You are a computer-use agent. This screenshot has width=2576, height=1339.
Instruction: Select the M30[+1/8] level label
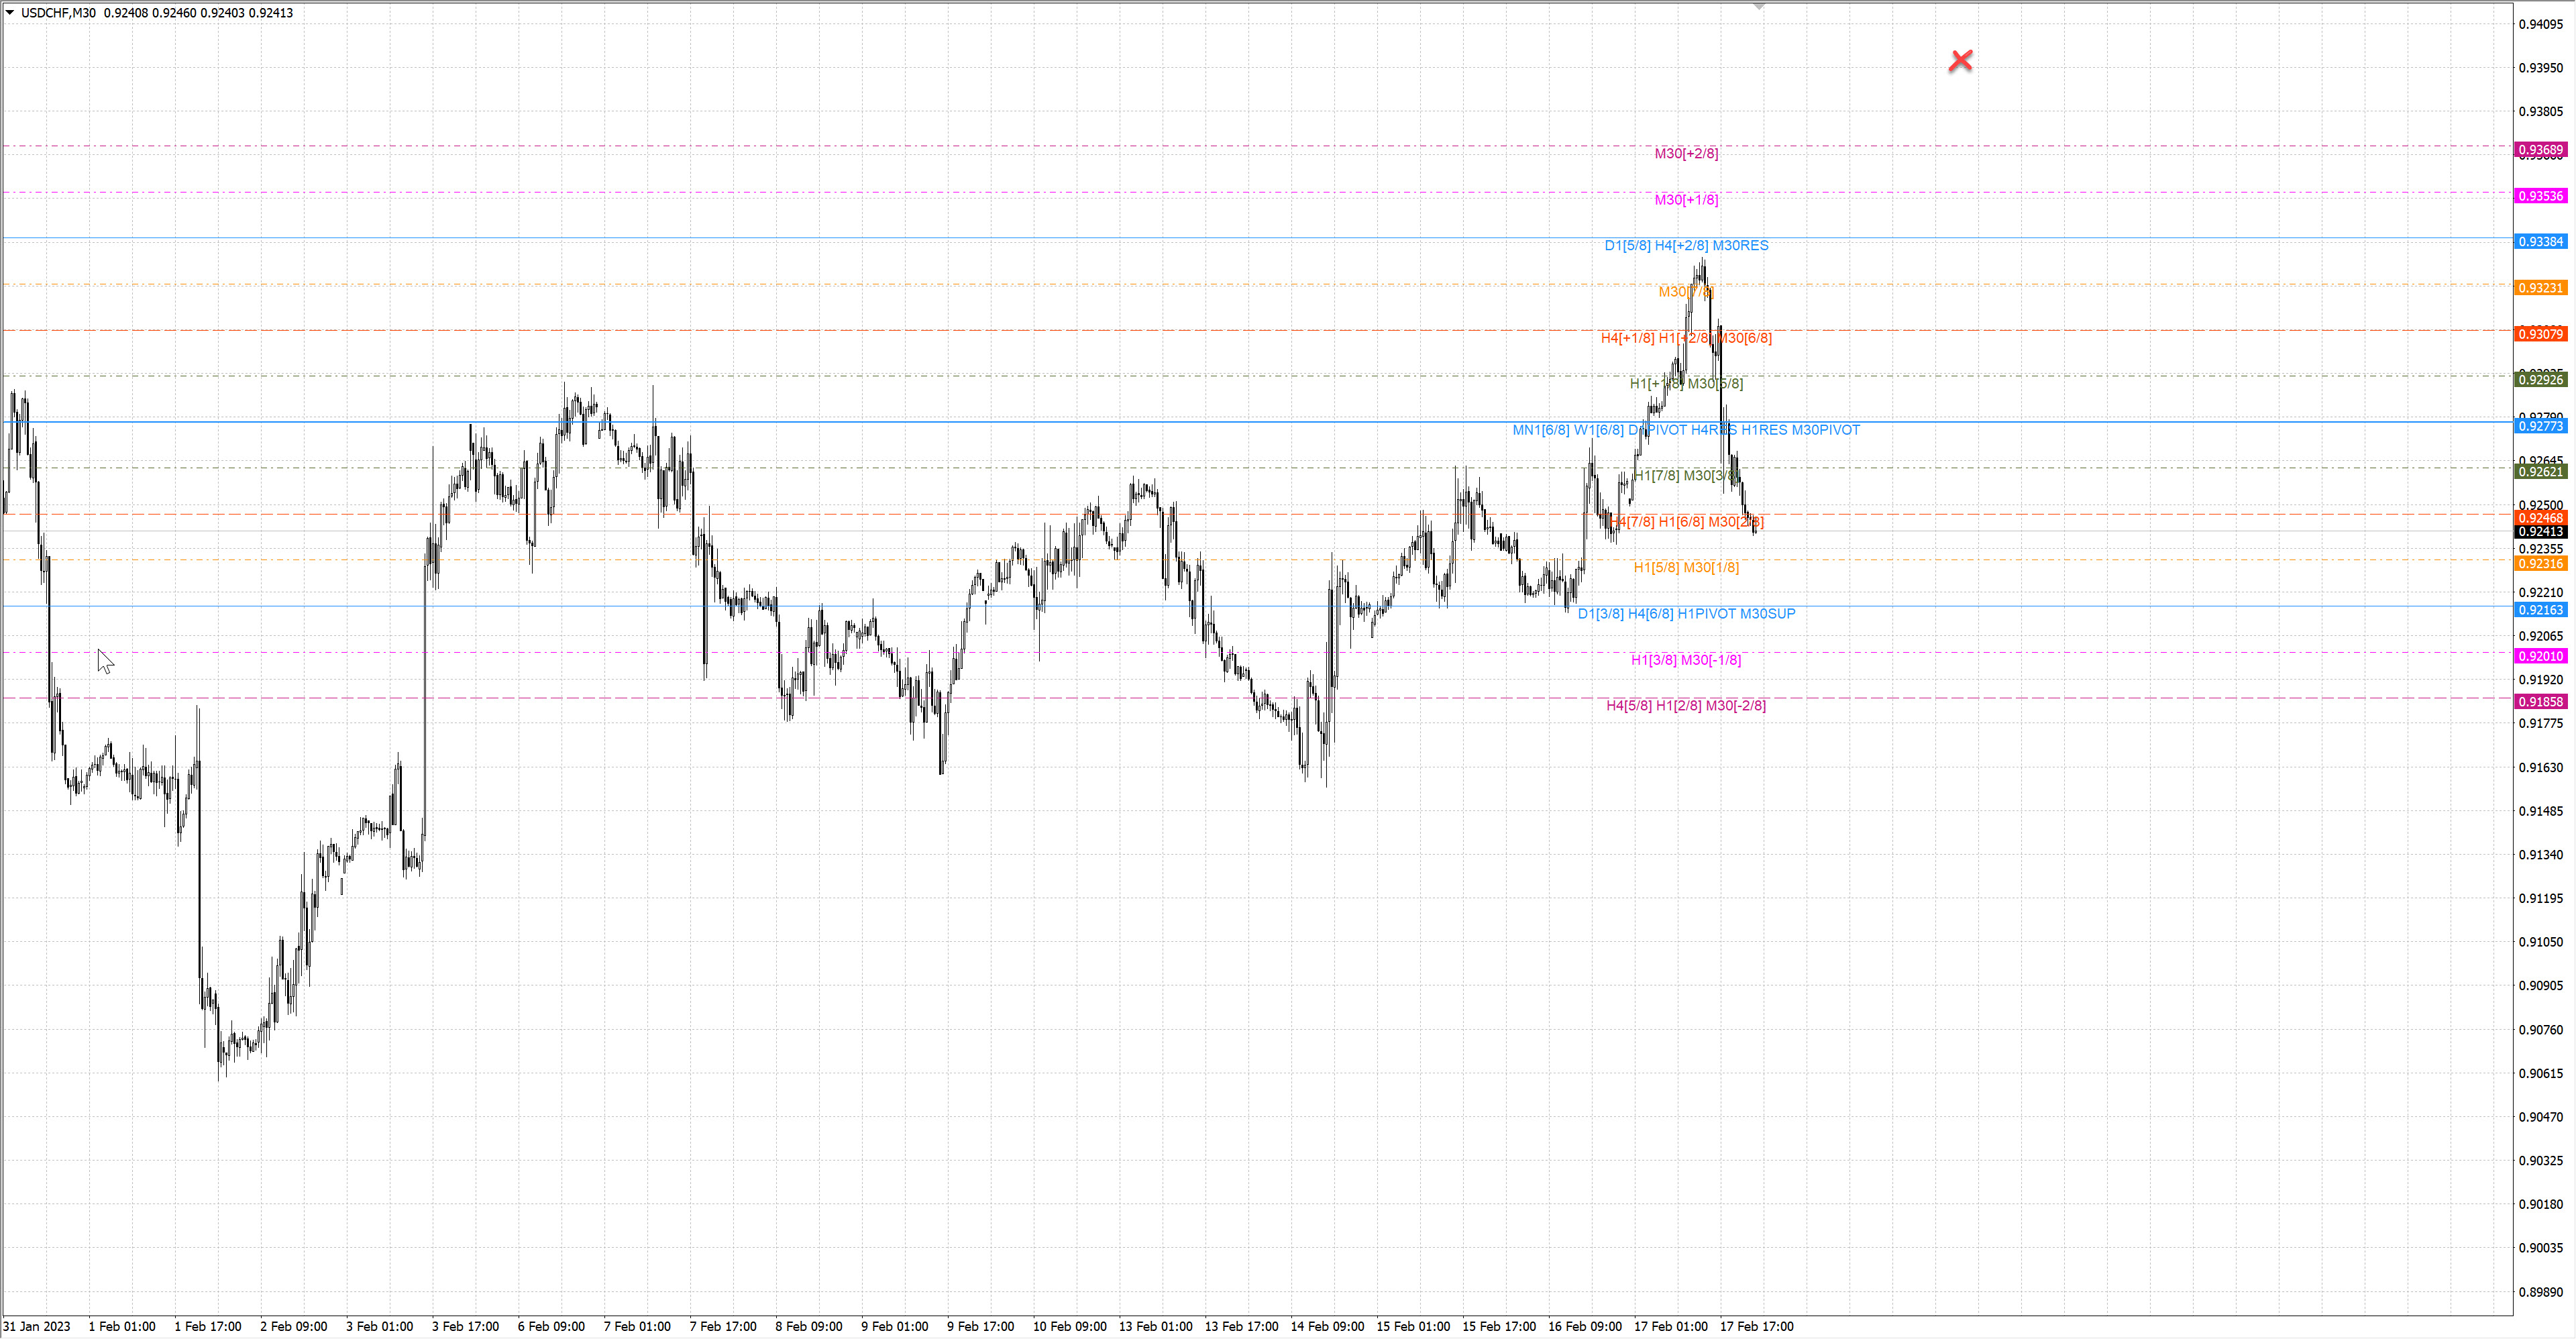click(1686, 200)
